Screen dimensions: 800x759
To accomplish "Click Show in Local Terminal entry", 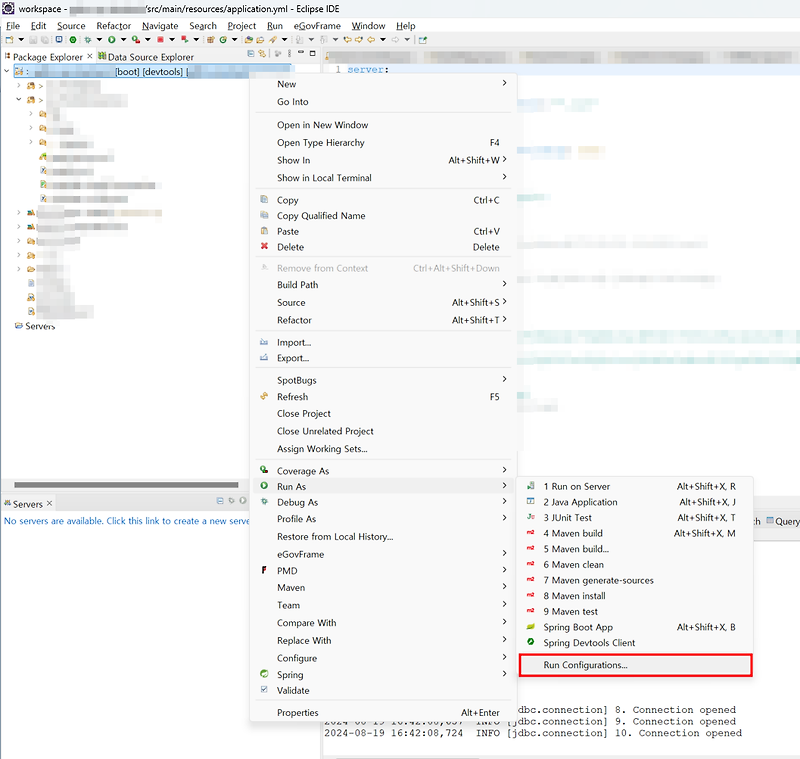I will click(383, 178).
